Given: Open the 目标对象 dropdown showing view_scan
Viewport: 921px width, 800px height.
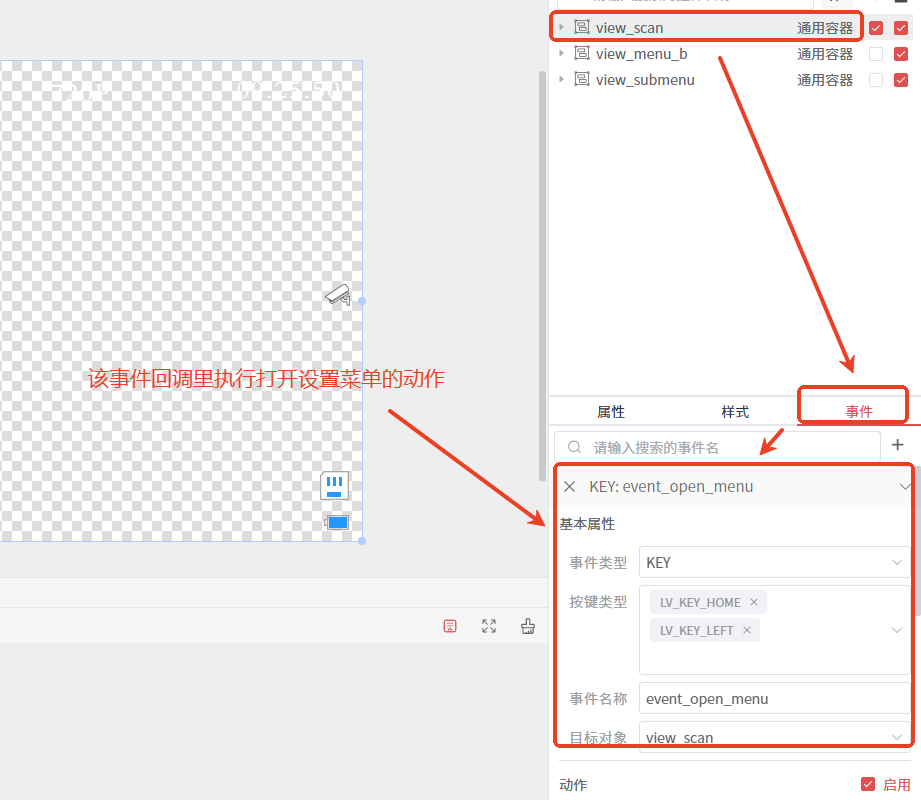Looking at the screenshot, I should 774,737.
